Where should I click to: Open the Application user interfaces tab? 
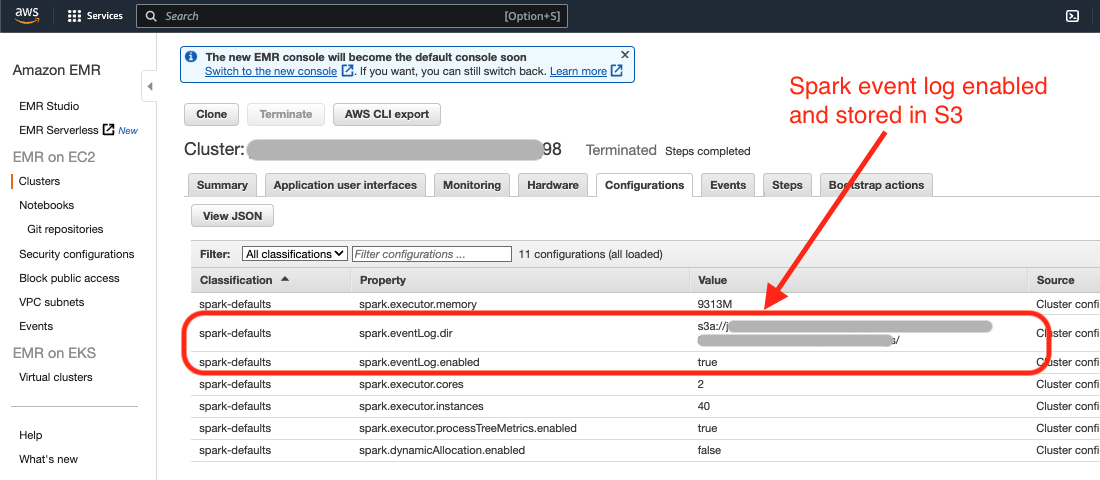point(345,185)
